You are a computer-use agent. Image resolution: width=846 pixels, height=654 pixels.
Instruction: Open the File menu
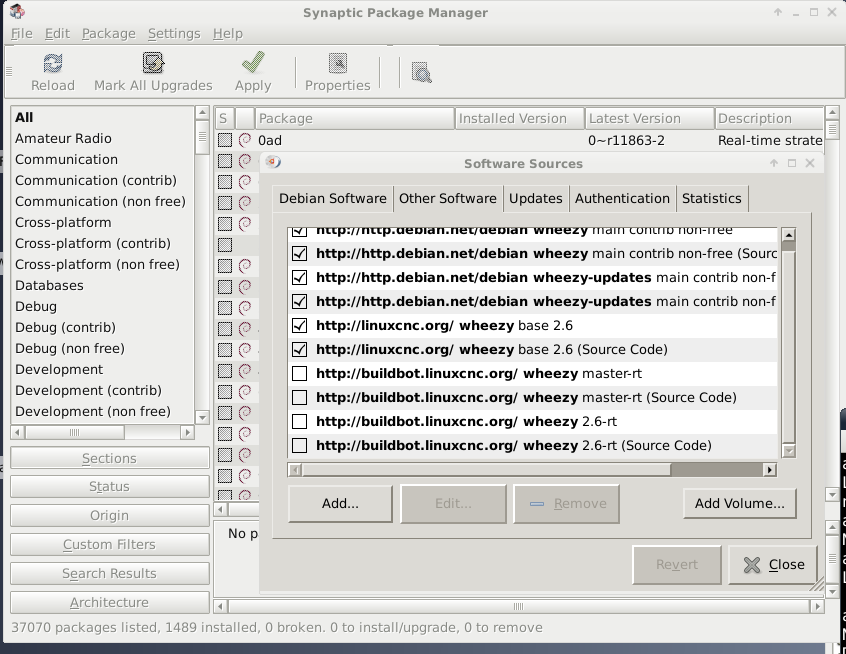[22, 33]
